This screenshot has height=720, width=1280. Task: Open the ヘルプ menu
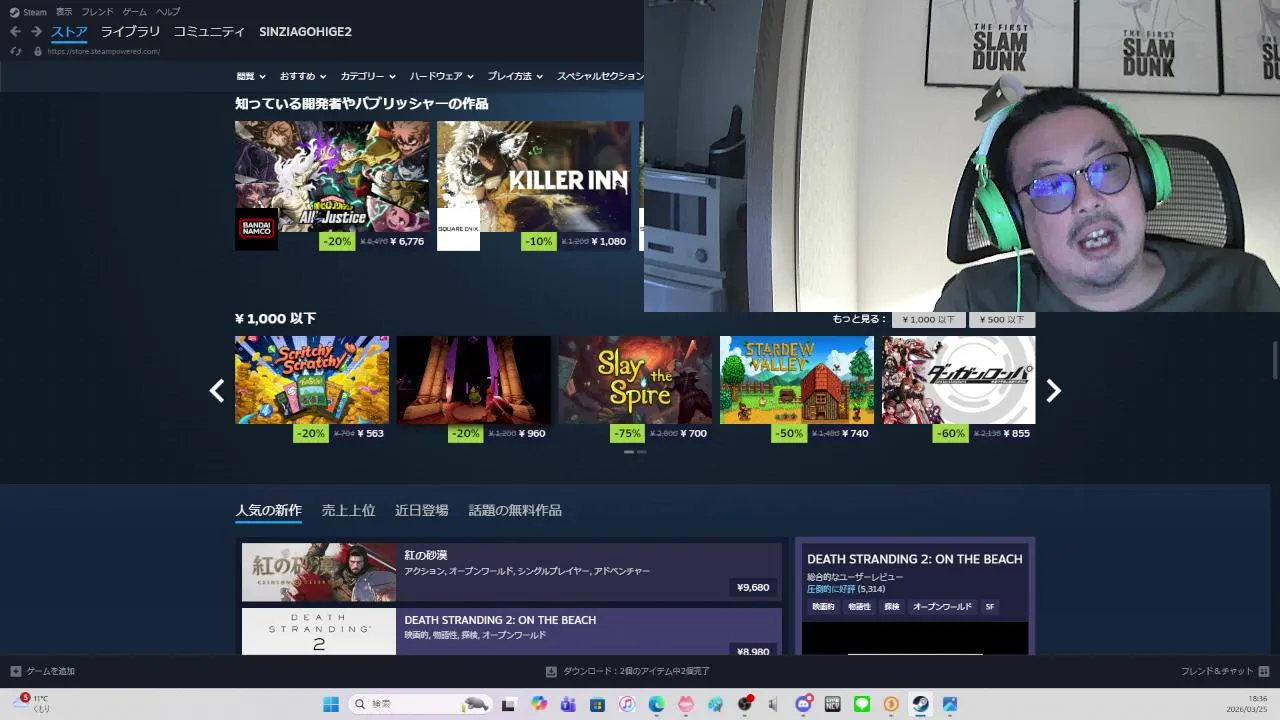[x=168, y=12]
